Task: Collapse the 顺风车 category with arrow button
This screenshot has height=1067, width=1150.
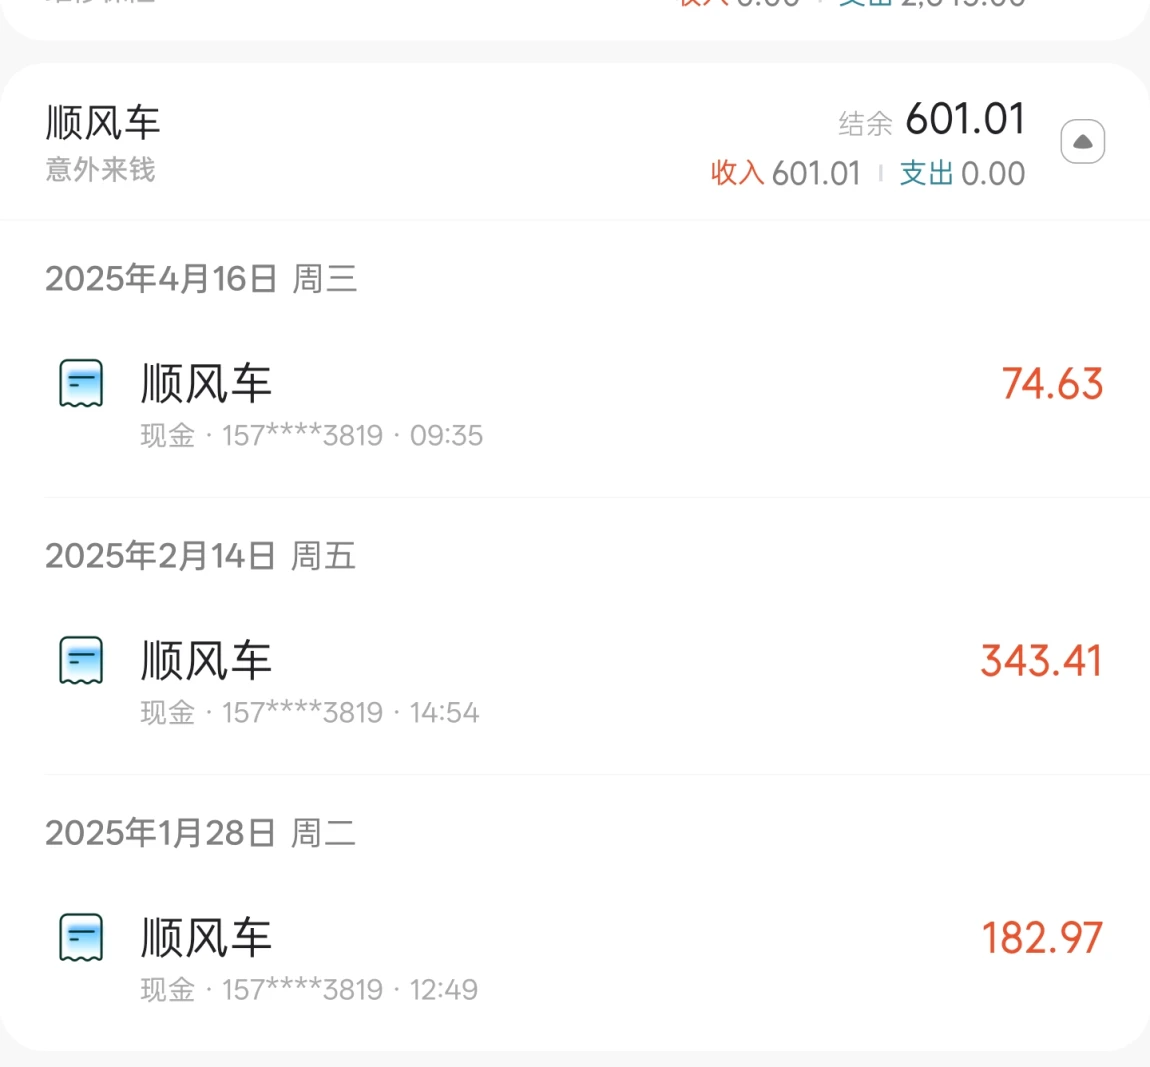Action: tap(1083, 142)
